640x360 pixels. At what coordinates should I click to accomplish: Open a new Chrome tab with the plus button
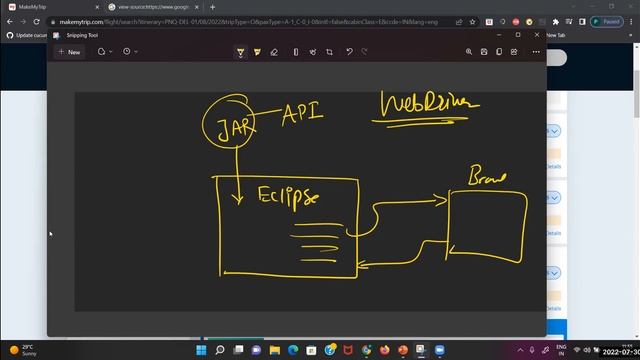pyautogui.click(x=213, y=7)
